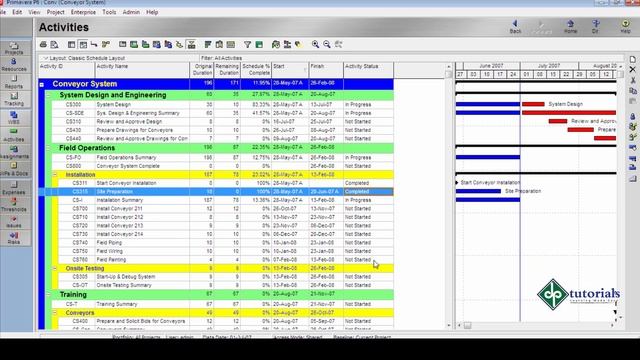
Task: Click the Gantt Chart view toolbar icon
Action: tap(83, 44)
